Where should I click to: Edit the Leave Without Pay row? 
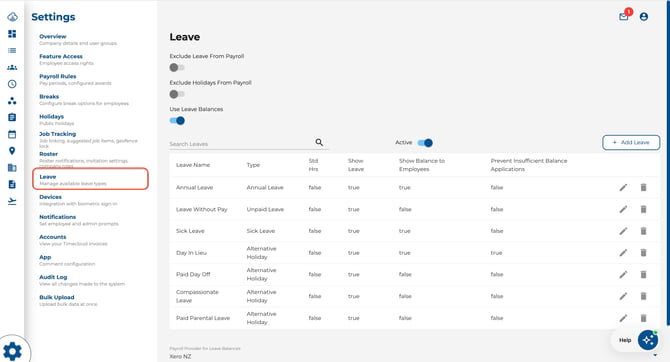point(623,209)
